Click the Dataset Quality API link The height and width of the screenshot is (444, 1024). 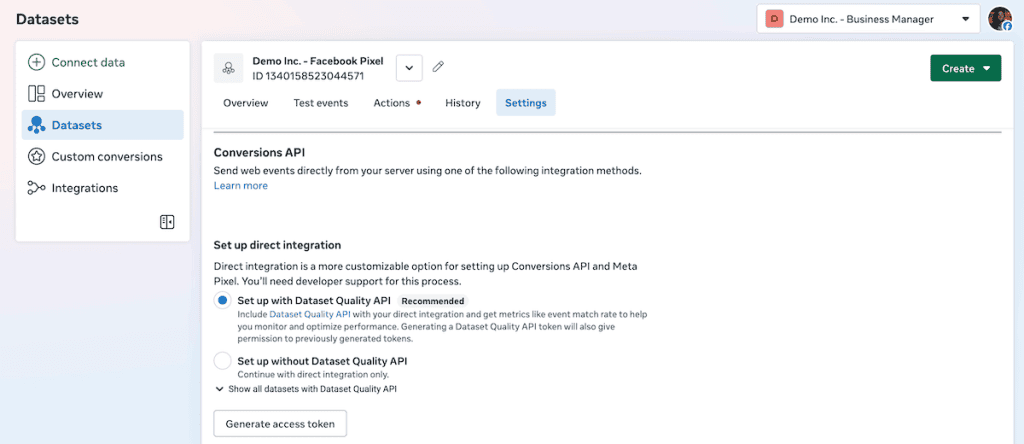point(310,314)
